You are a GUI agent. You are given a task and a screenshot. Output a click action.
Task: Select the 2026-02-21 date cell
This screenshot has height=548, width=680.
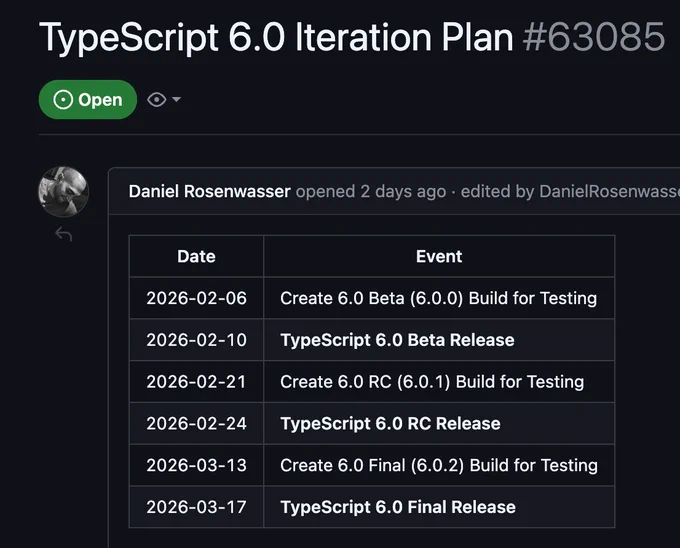click(196, 382)
